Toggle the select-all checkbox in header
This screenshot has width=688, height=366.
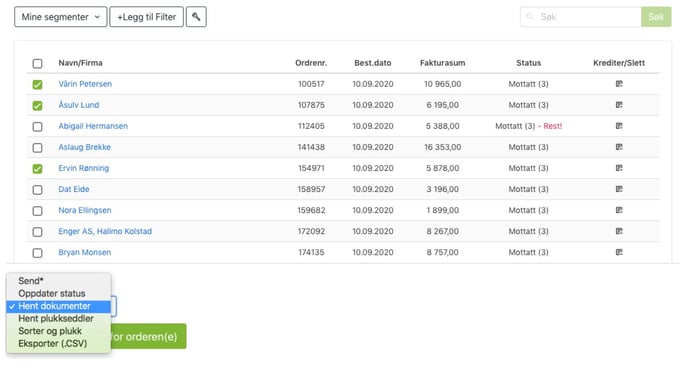click(37, 64)
